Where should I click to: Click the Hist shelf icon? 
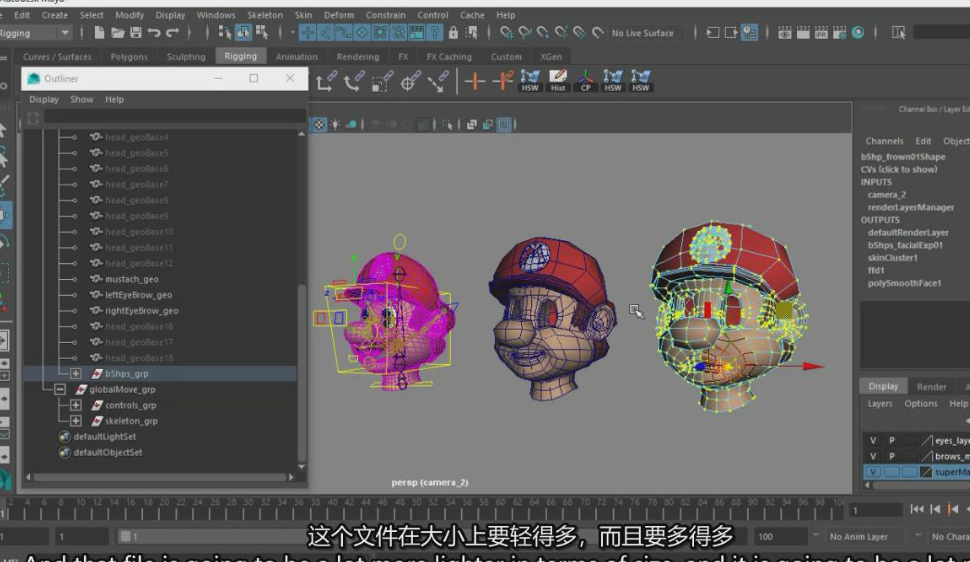558,80
